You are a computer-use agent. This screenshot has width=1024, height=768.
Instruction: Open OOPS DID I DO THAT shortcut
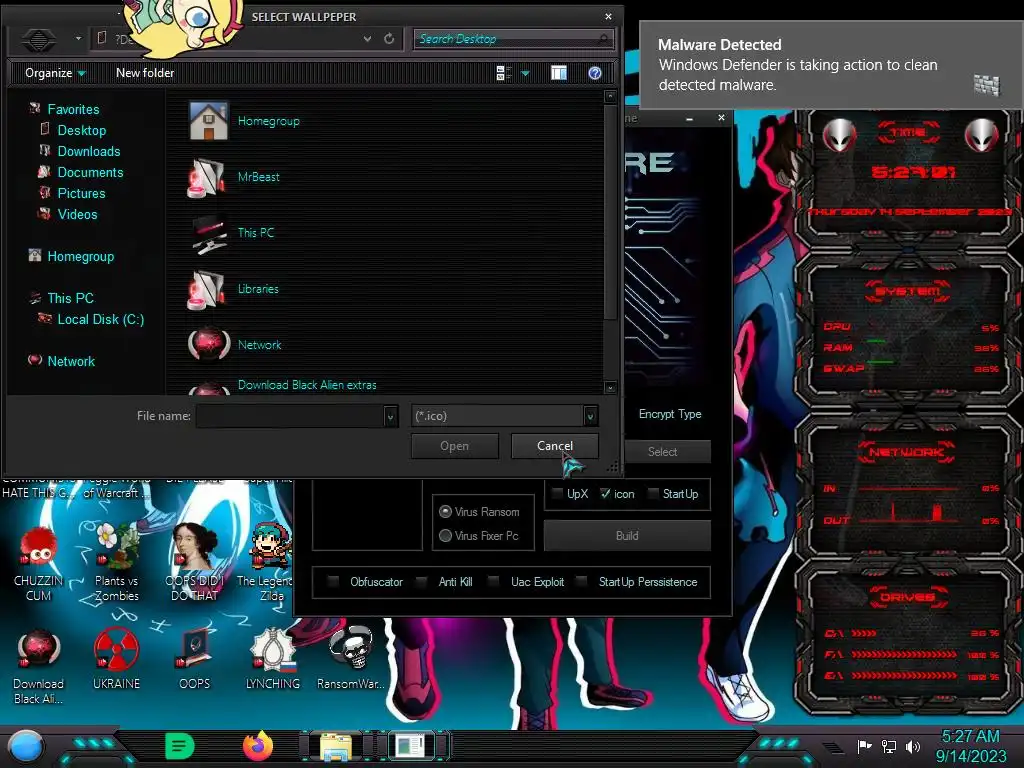point(195,546)
